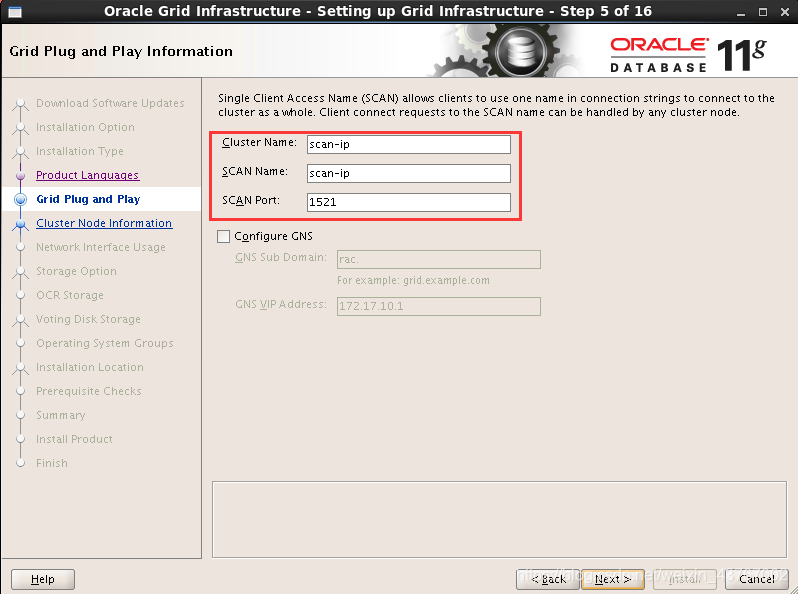Screen dimensions: 798x594
Task: Open the window menu icon in title bar
Action: (x=15, y=11)
